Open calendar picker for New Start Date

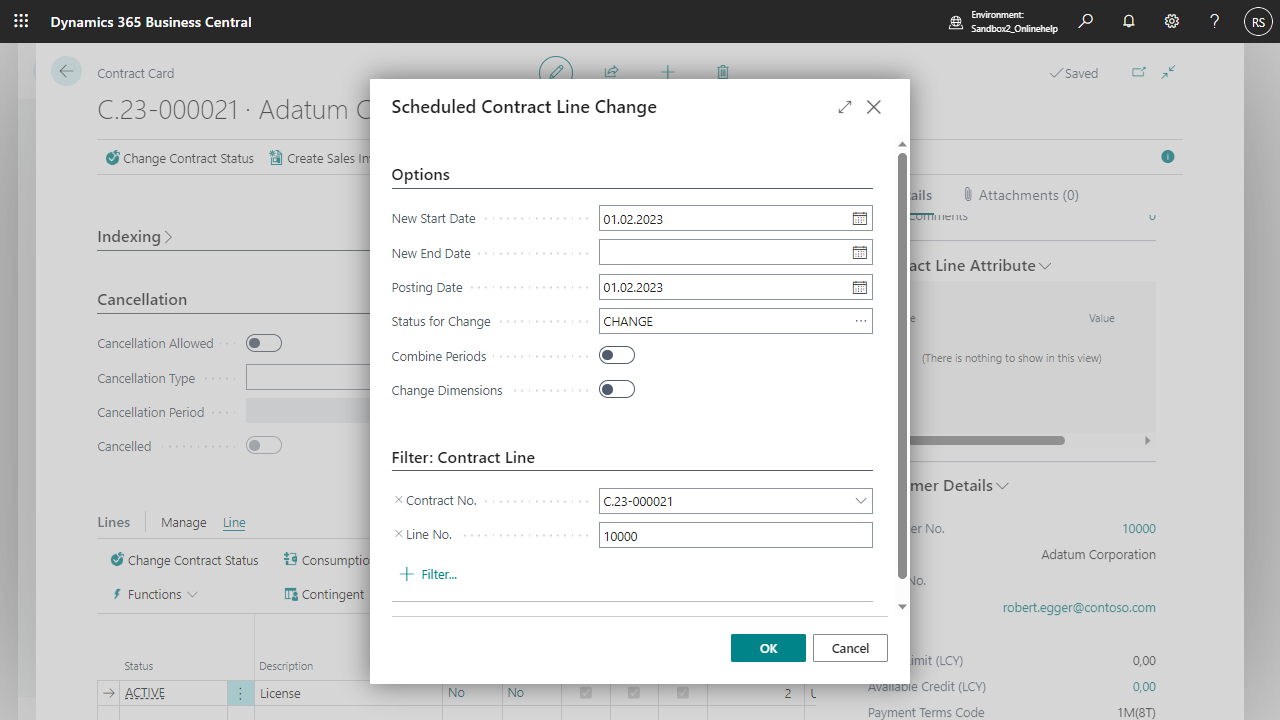click(x=859, y=219)
